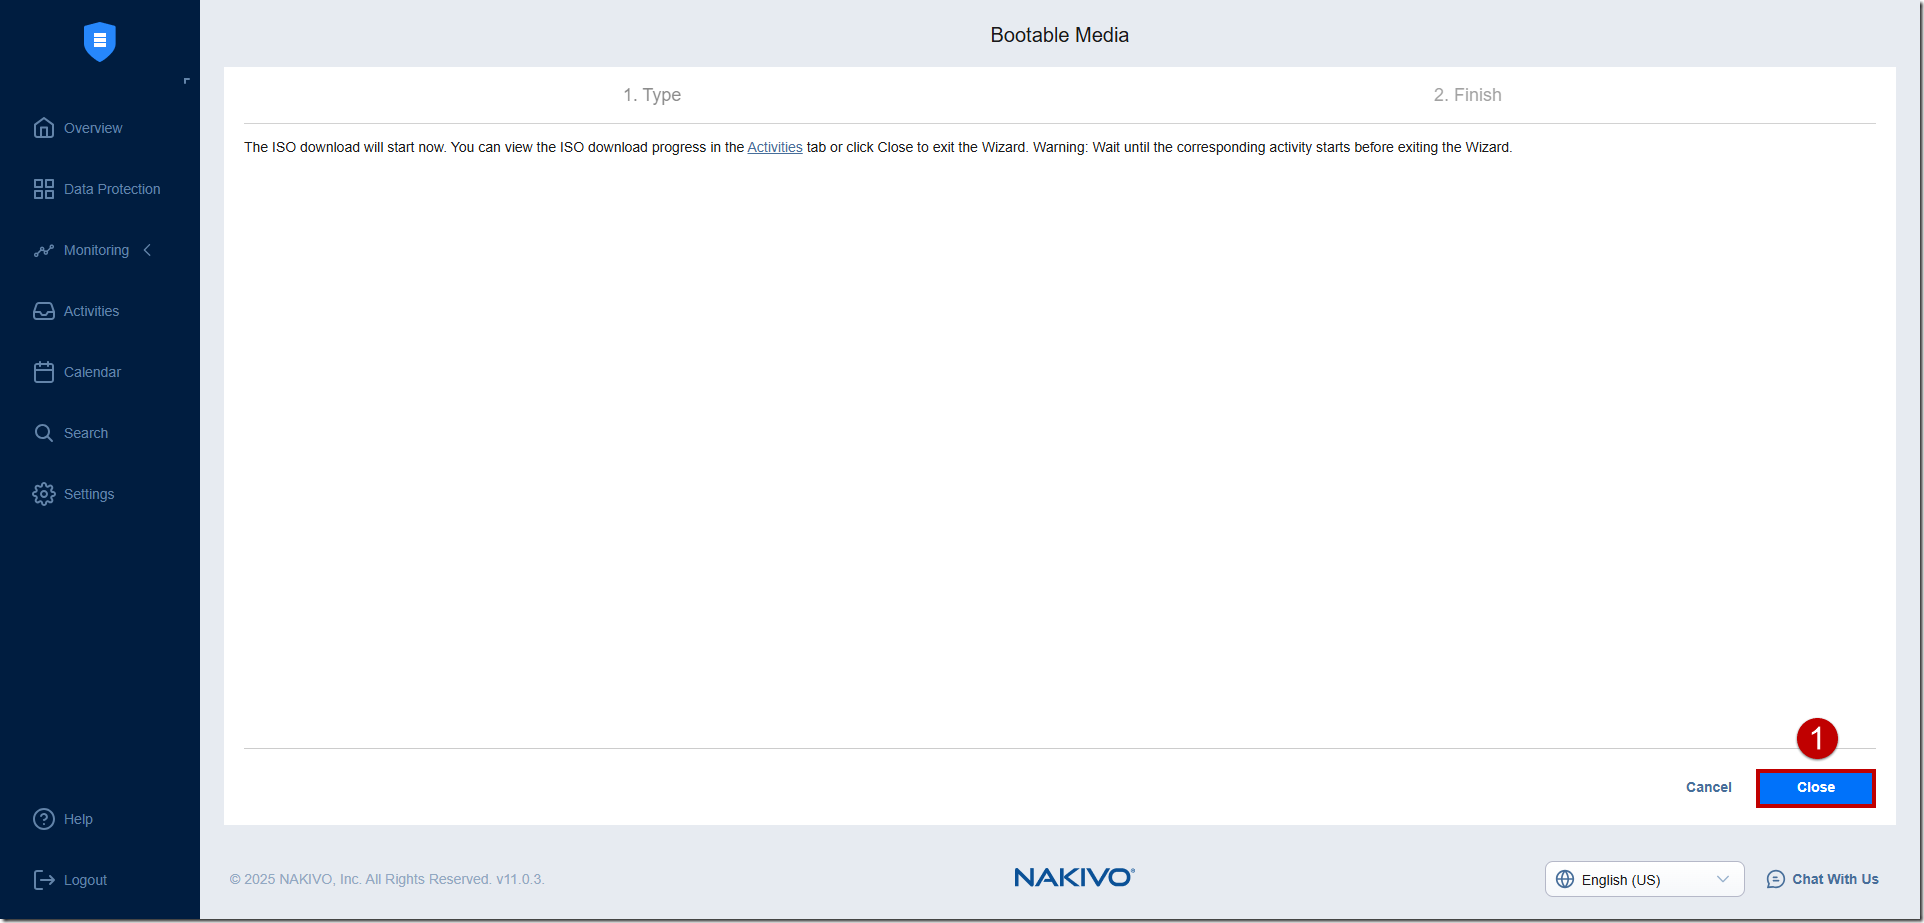This screenshot has height=923, width=1924.
Task: Click the Settings gear icon
Action: (x=44, y=494)
